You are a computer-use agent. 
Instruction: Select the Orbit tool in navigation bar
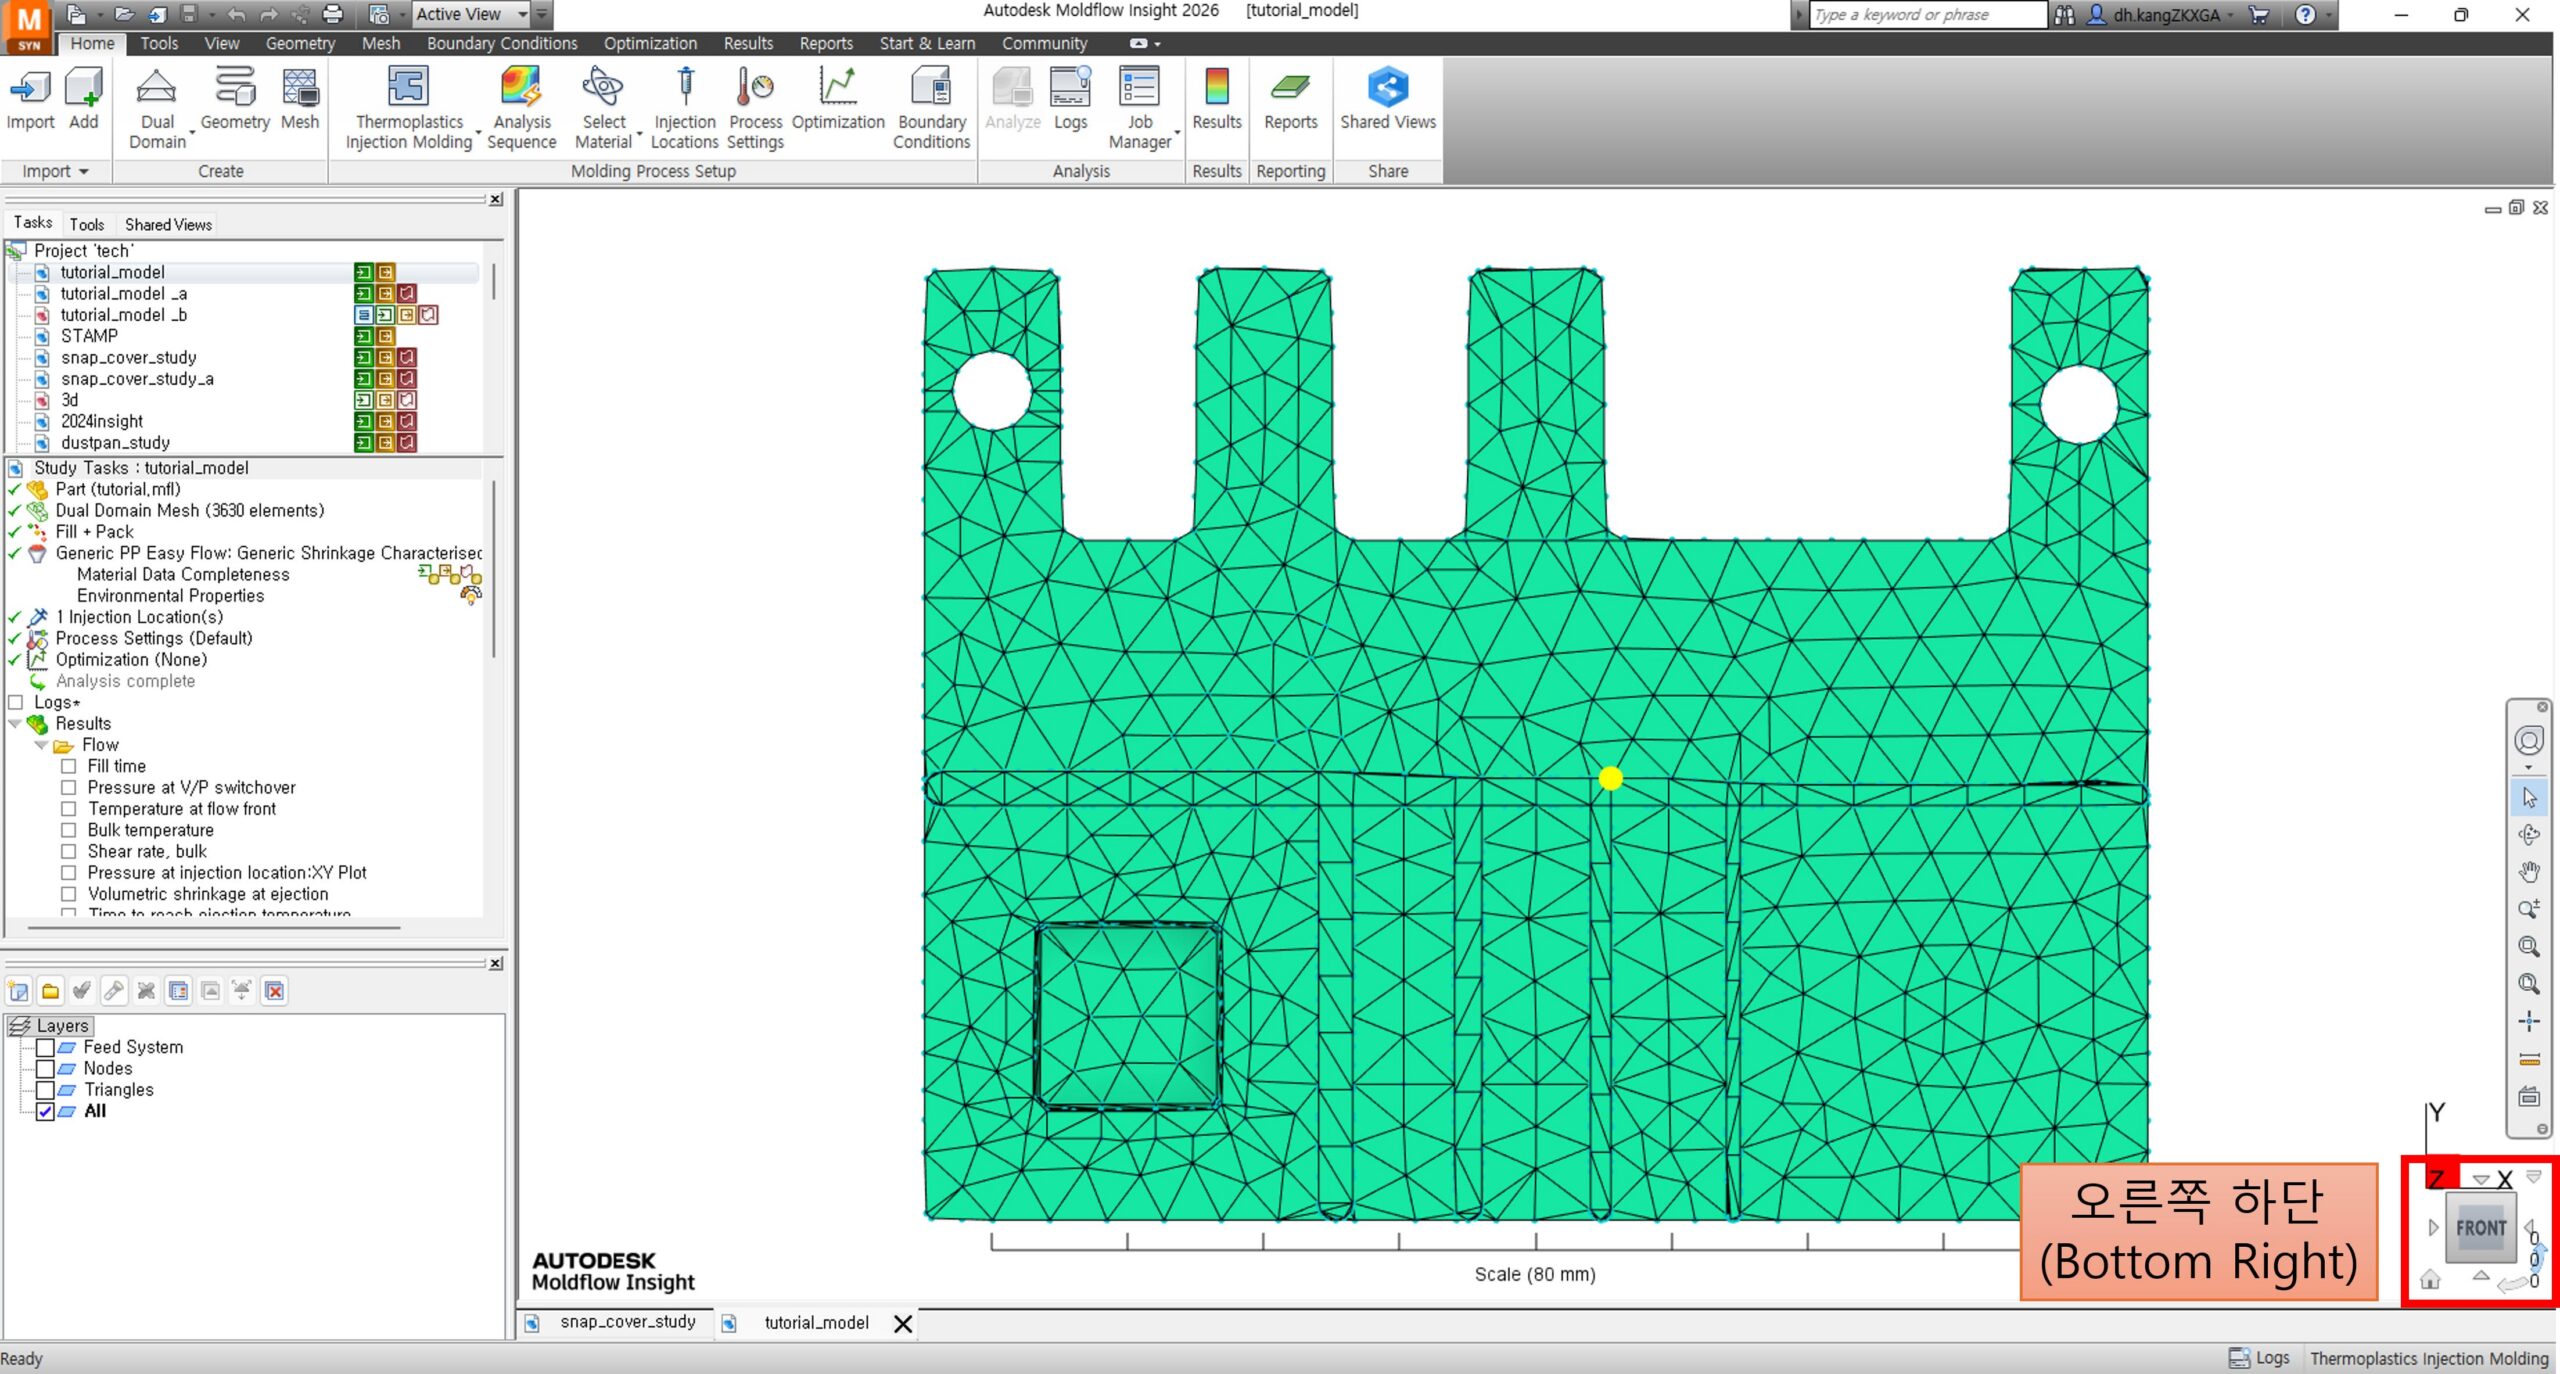[x=2529, y=835]
